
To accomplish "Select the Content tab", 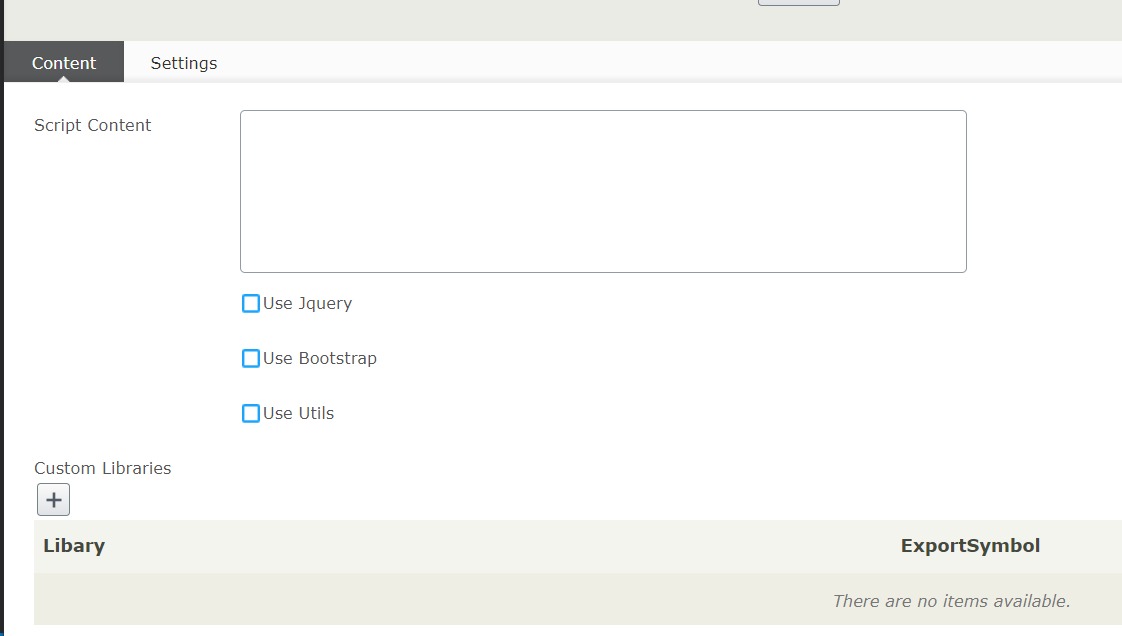I will click(x=64, y=63).
